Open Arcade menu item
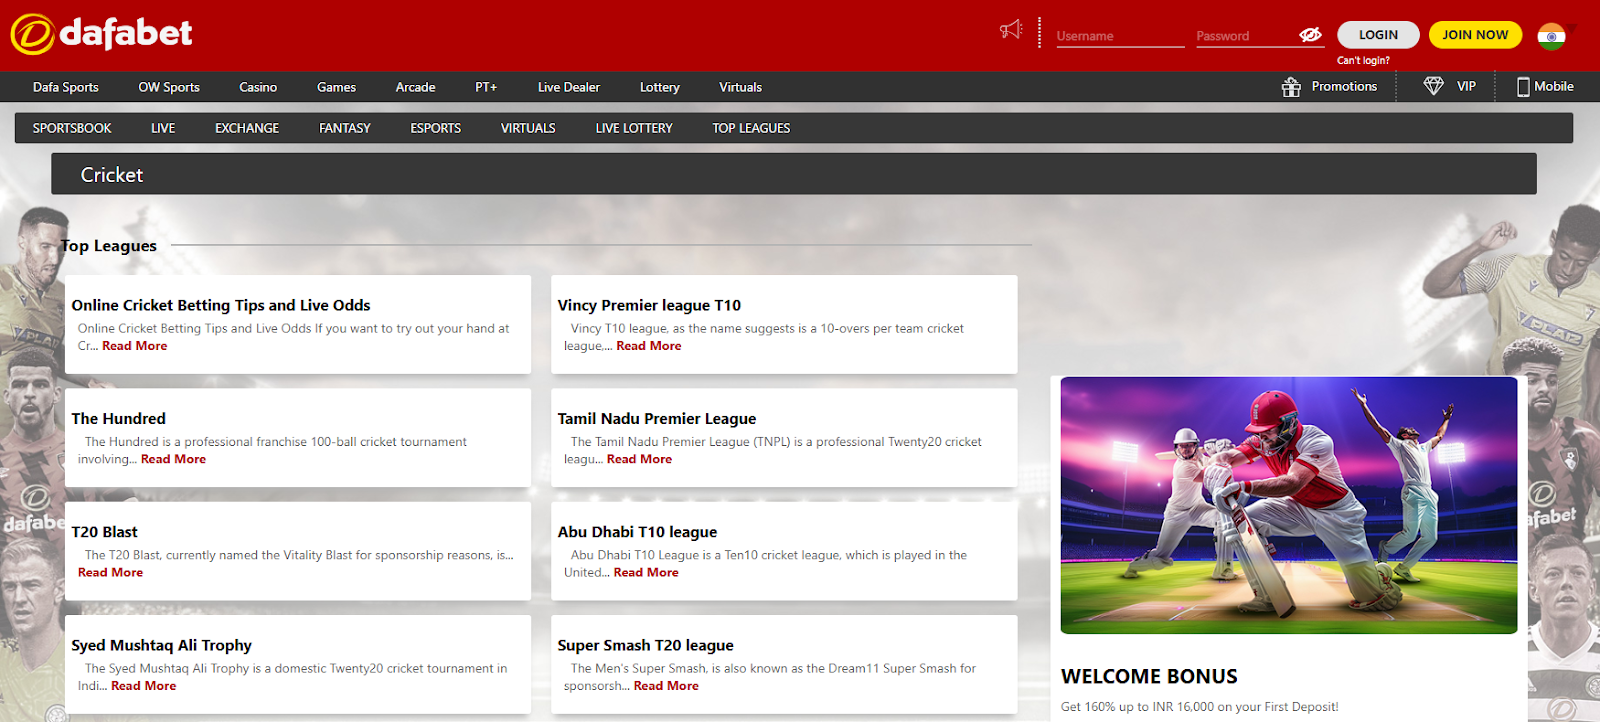1600x722 pixels. click(415, 87)
